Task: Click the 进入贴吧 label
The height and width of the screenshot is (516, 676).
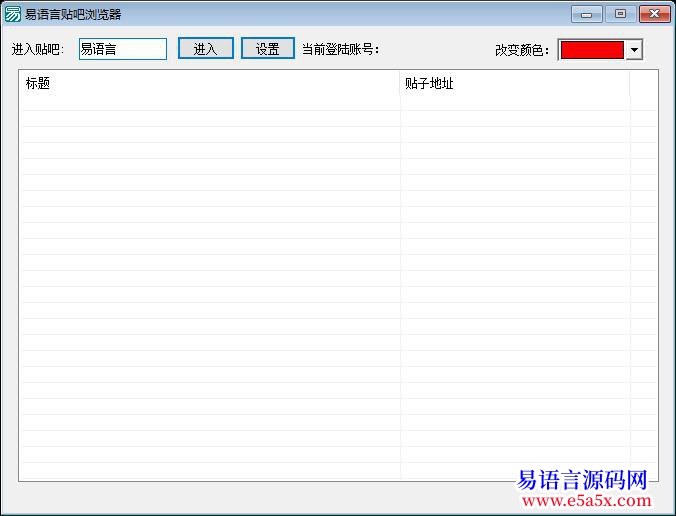Action: [38, 50]
